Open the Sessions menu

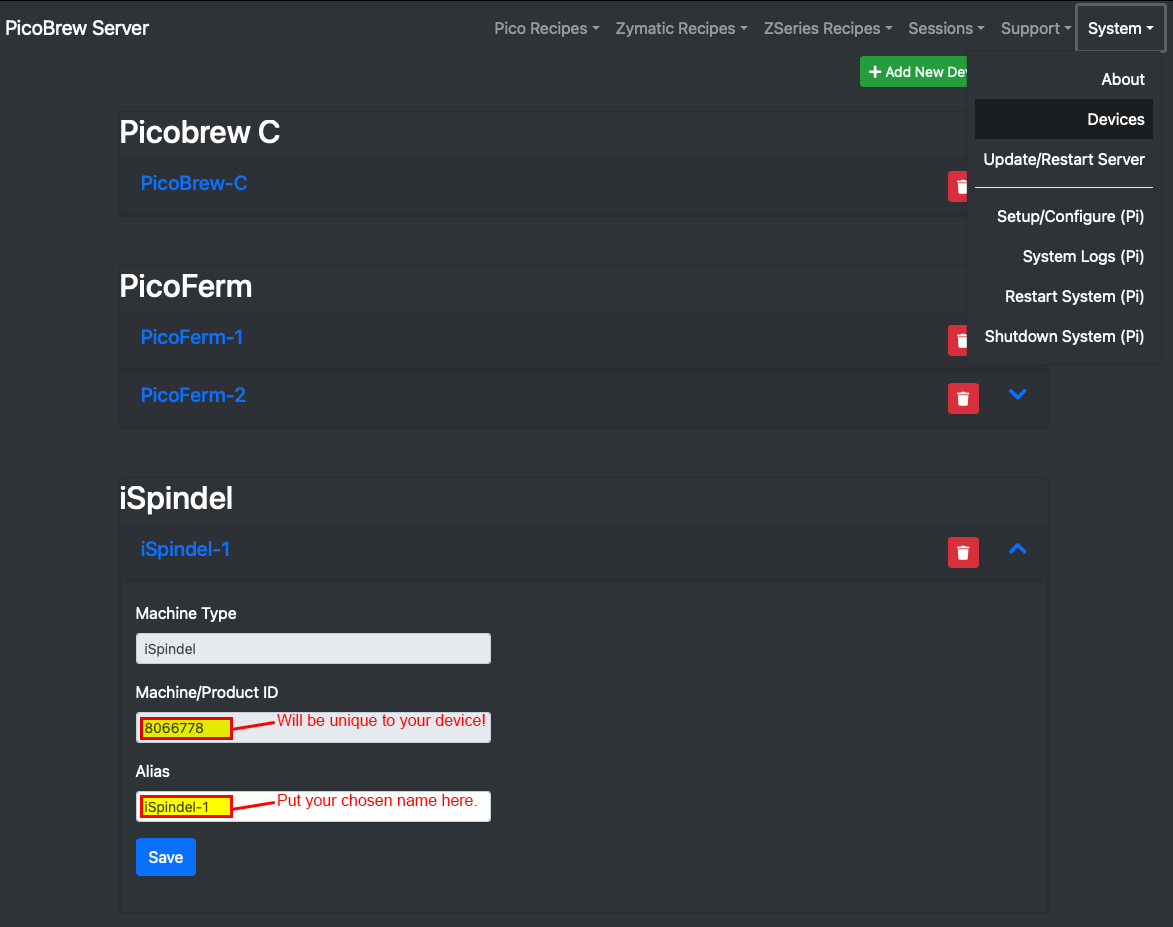pyautogui.click(x=945, y=28)
